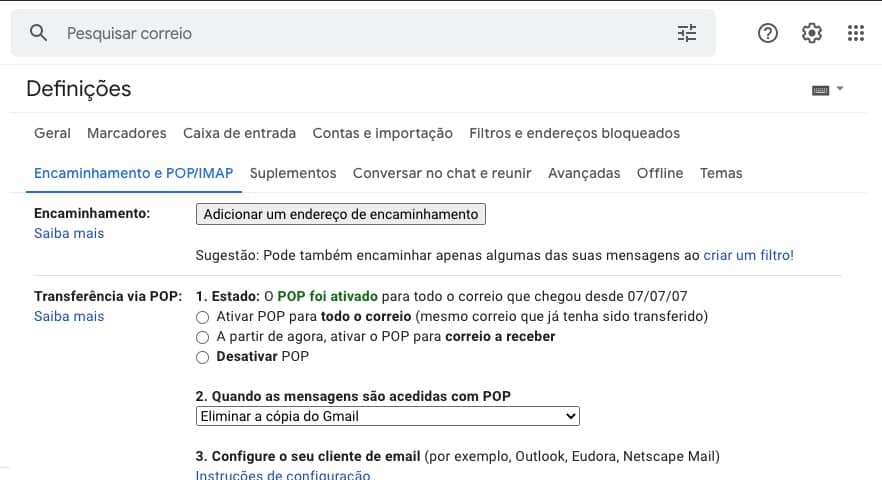The width and height of the screenshot is (882, 480).
Task: Select Ativar POP para todo o correio
Action: coord(203,316)
